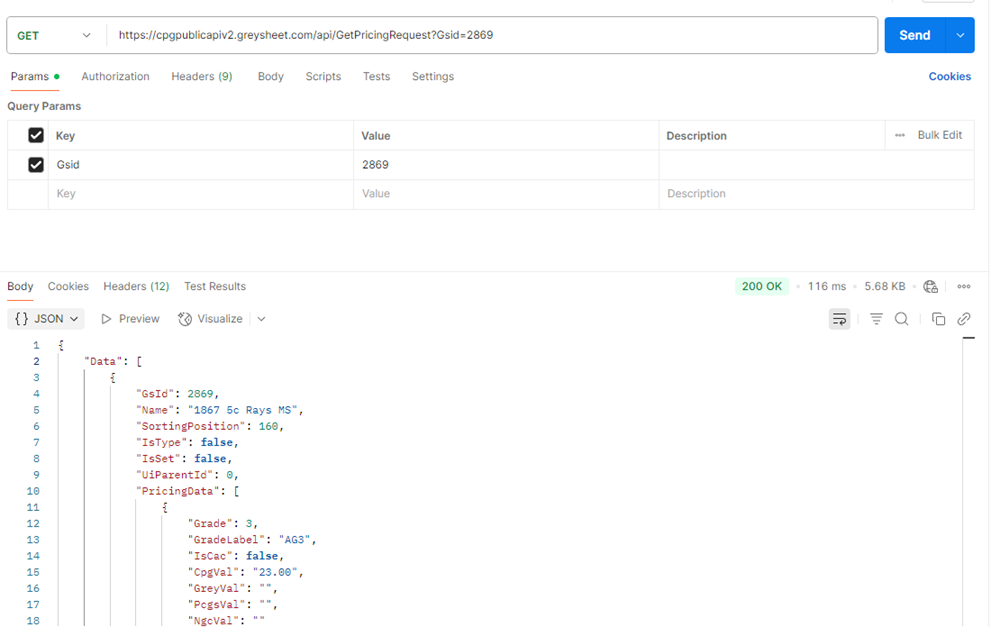Open Cookies from the top right

[949, 76]
